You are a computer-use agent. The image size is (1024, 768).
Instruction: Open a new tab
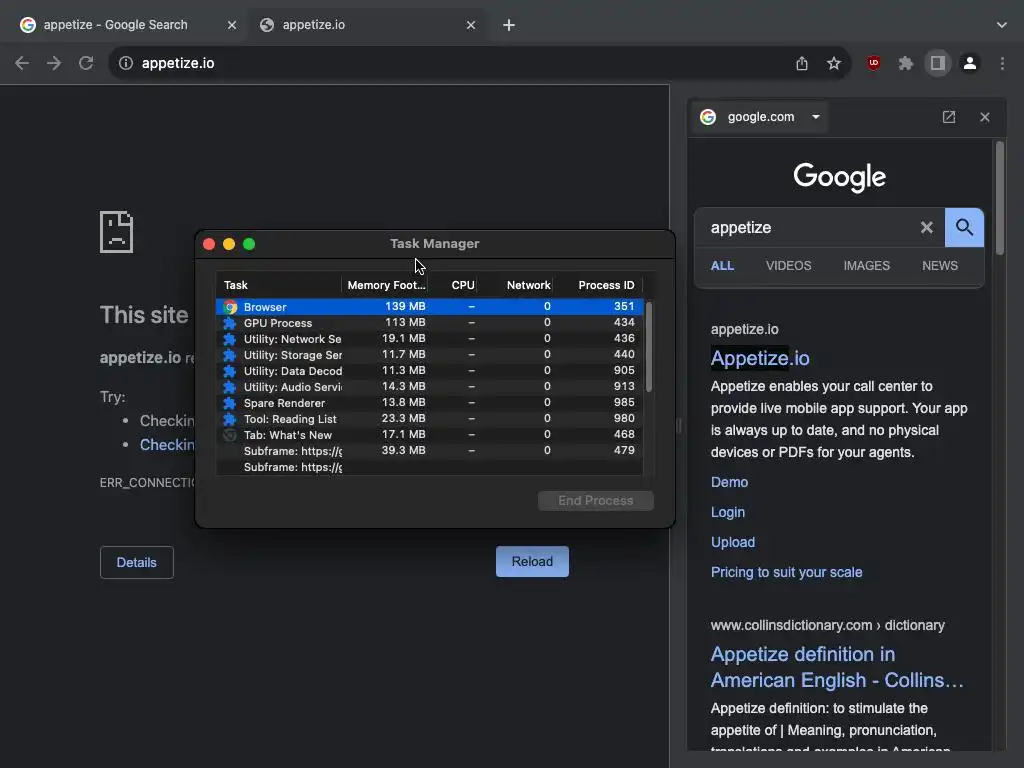point(509,25)
